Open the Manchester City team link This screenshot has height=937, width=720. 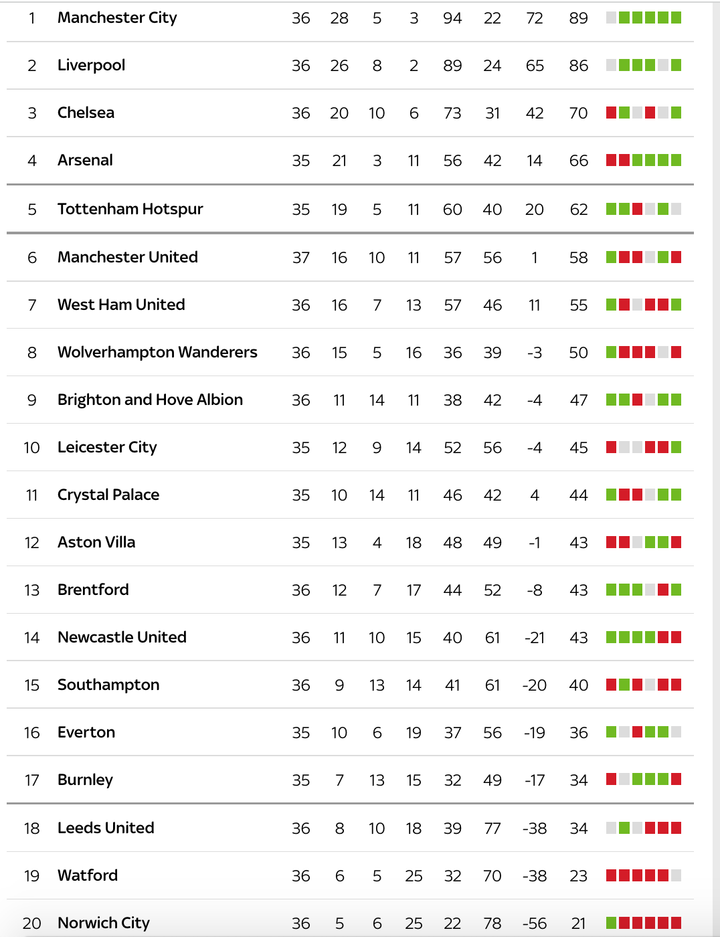click(x=117, y=18)
